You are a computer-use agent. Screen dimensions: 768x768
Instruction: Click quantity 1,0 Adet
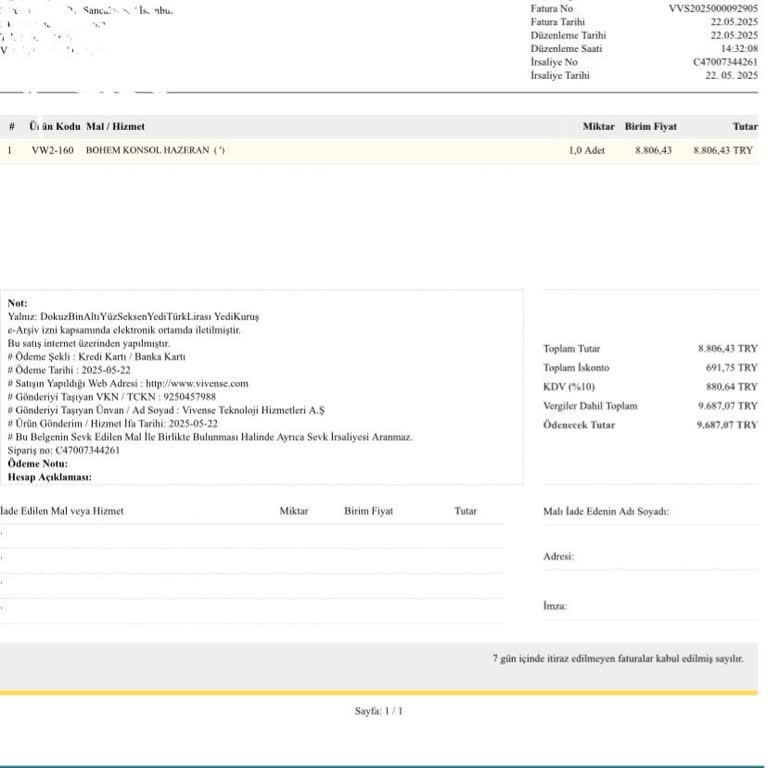(x=586, y=150)
